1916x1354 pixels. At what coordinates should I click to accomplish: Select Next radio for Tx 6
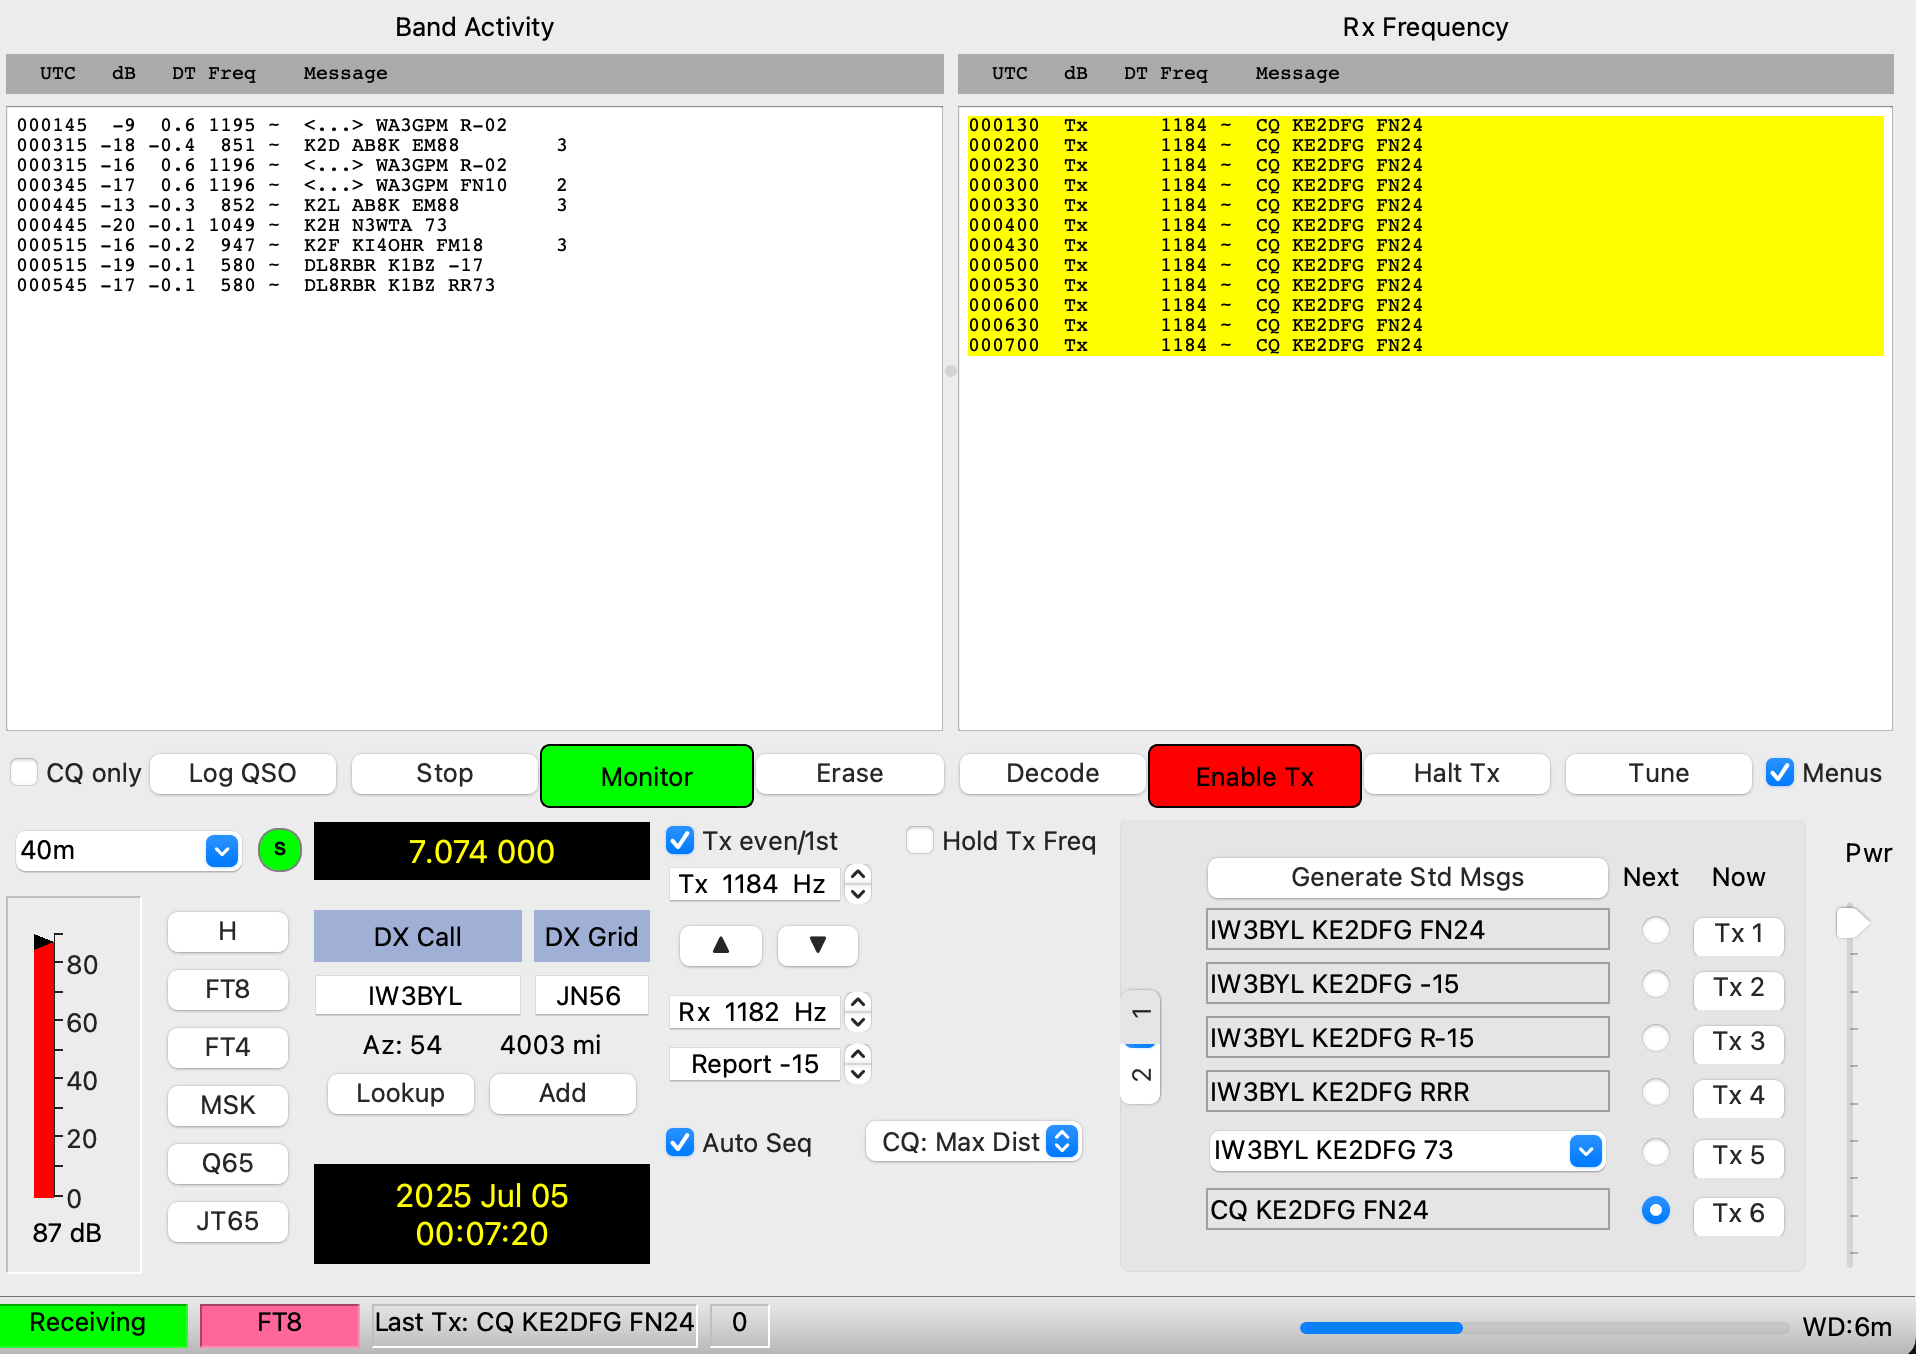1656,1210
